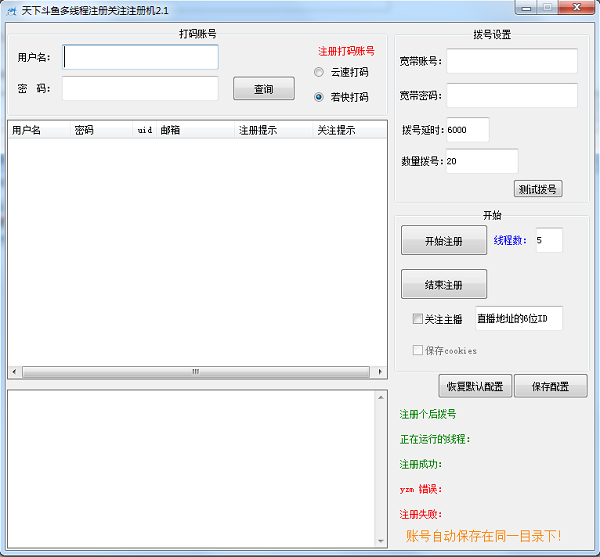Click the 拨号延时 field showing 6000

coord(468,130)
